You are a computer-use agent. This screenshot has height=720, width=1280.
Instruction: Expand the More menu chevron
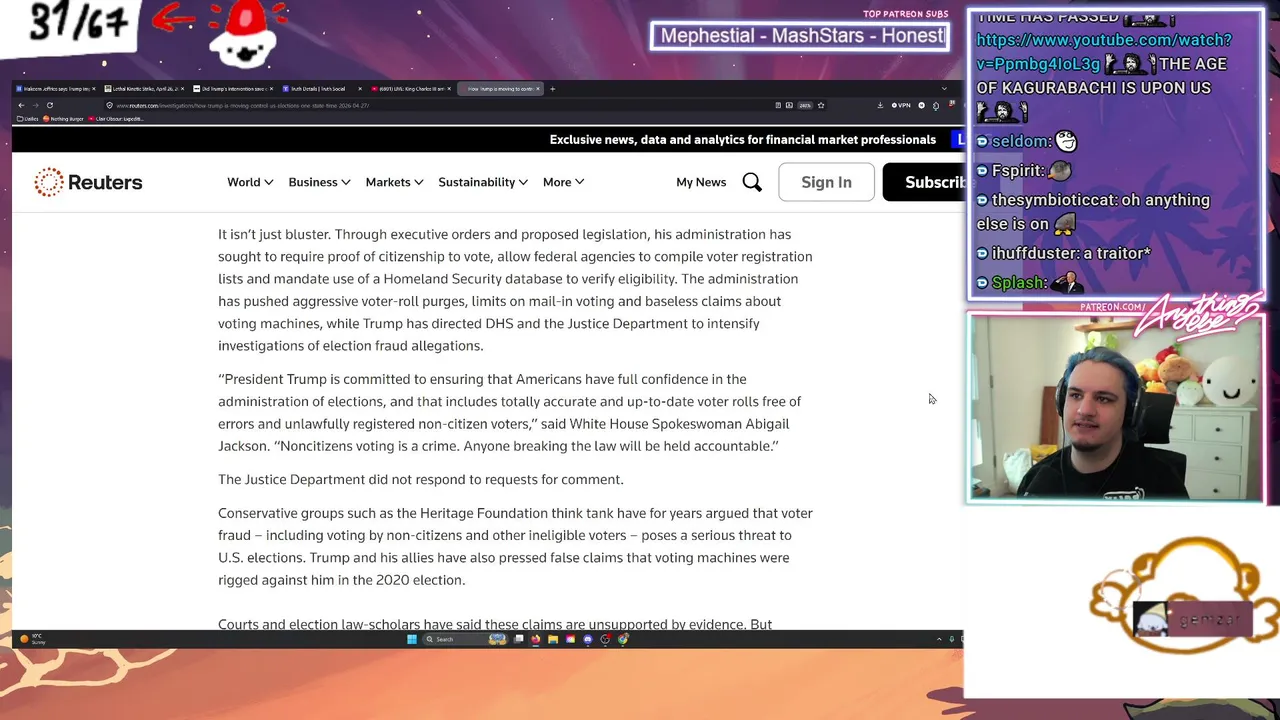click(579, 182)
